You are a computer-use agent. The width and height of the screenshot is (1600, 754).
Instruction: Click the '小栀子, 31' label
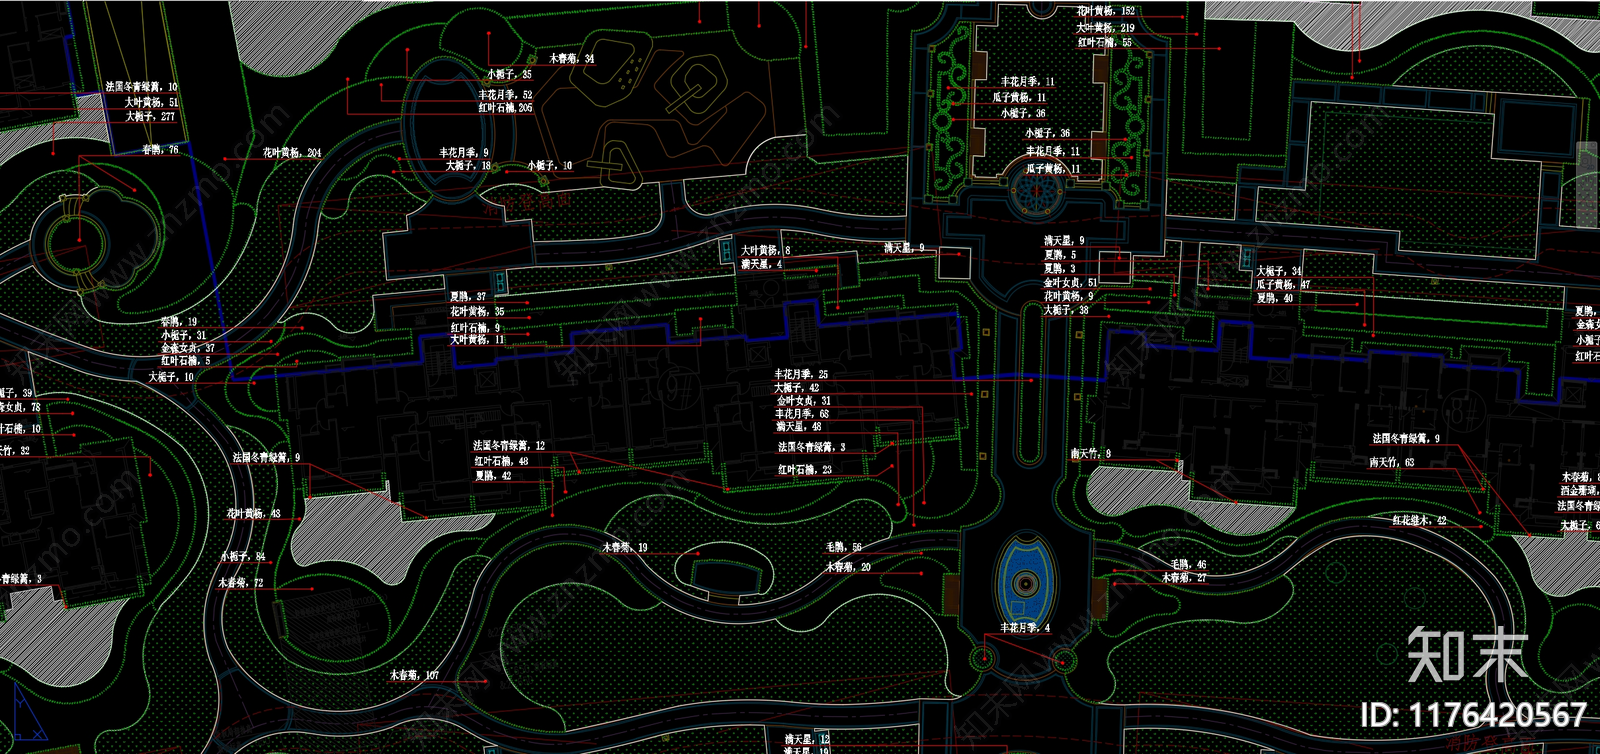click(183, 336)
